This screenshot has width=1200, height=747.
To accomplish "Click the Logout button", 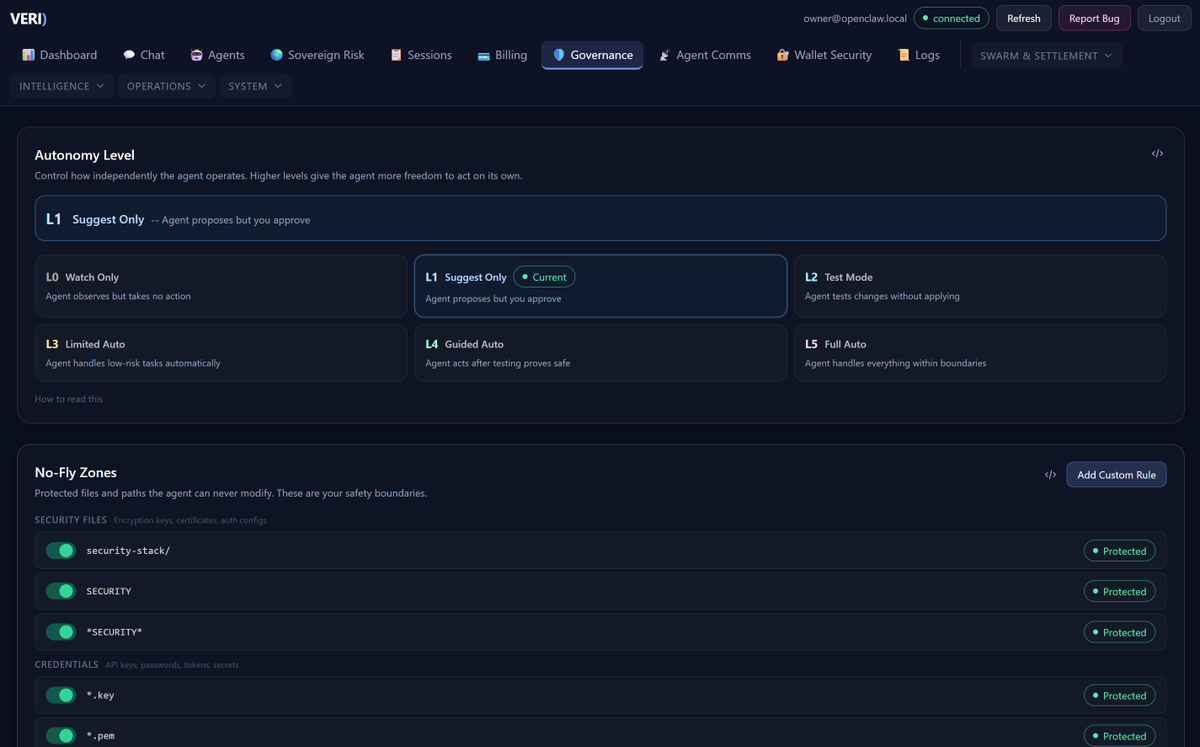I will pos(1164,18).
